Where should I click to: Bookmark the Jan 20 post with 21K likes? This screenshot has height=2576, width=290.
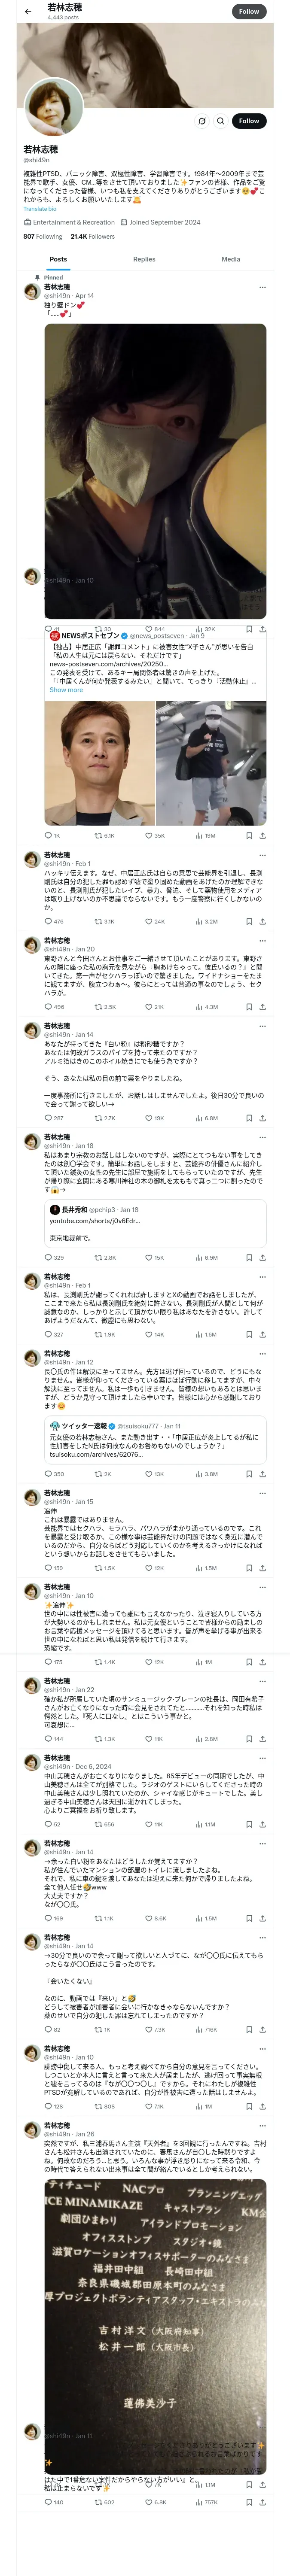[248, 1007]
